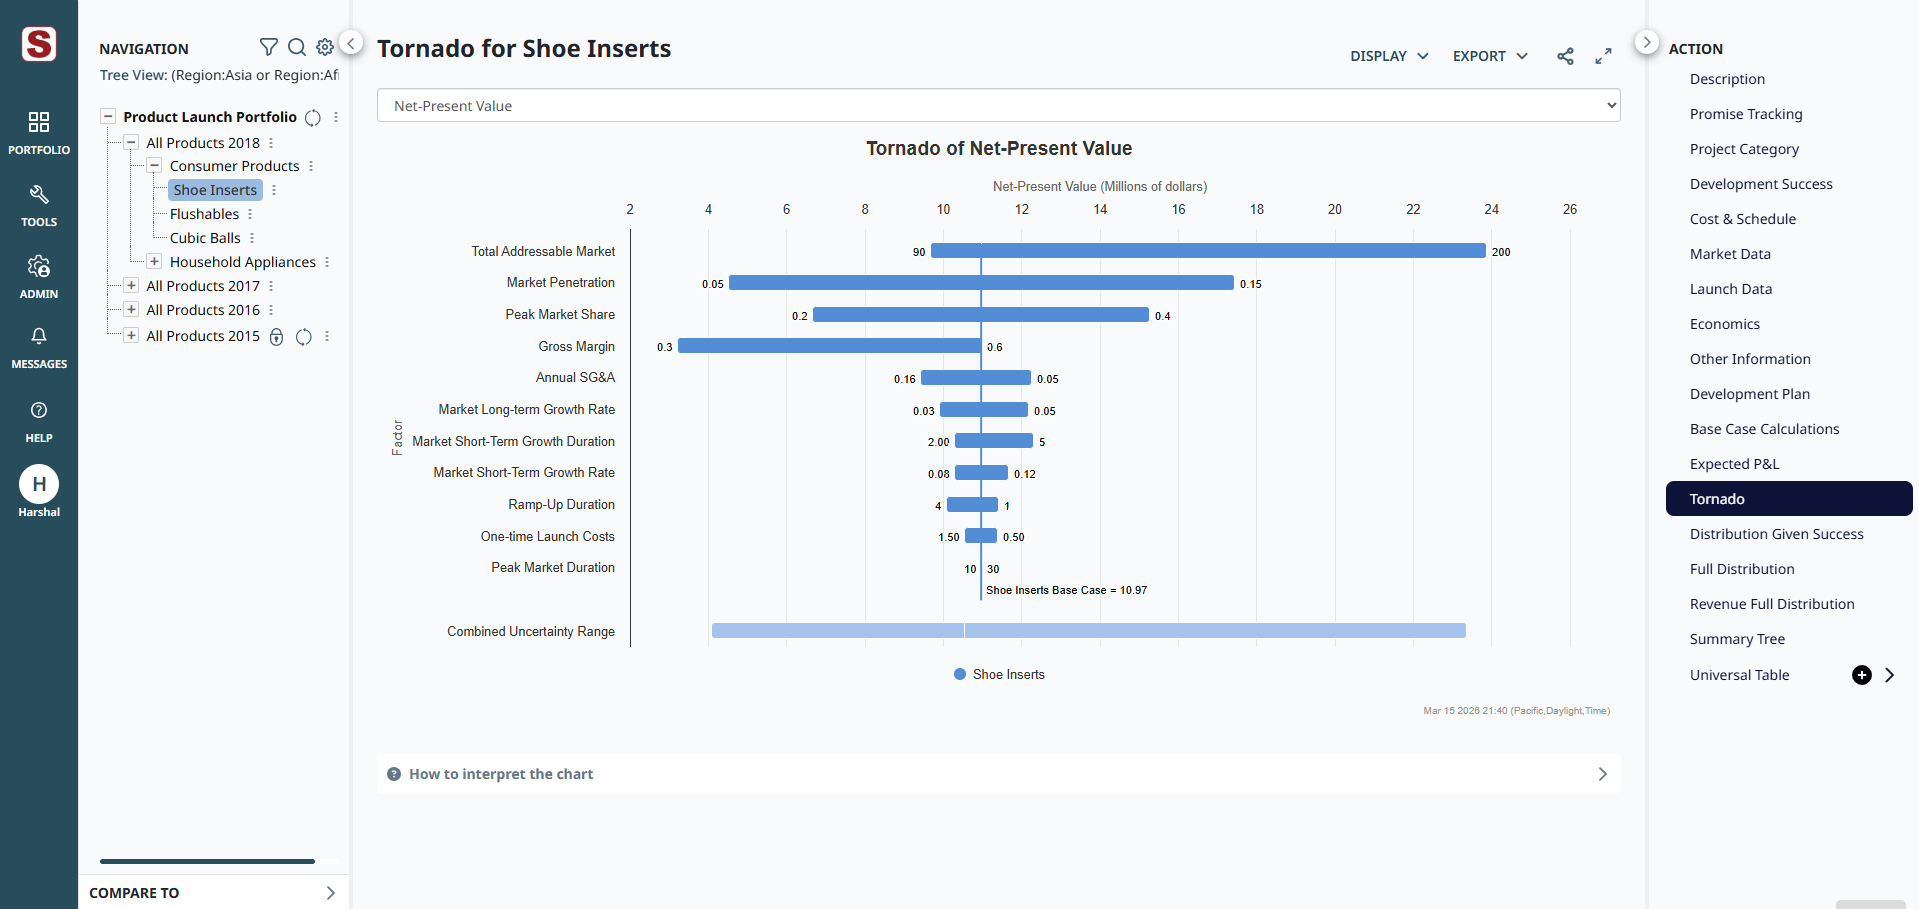
Task: Click the filter funnel icon in Navigation
Action: tap(268, 47)
